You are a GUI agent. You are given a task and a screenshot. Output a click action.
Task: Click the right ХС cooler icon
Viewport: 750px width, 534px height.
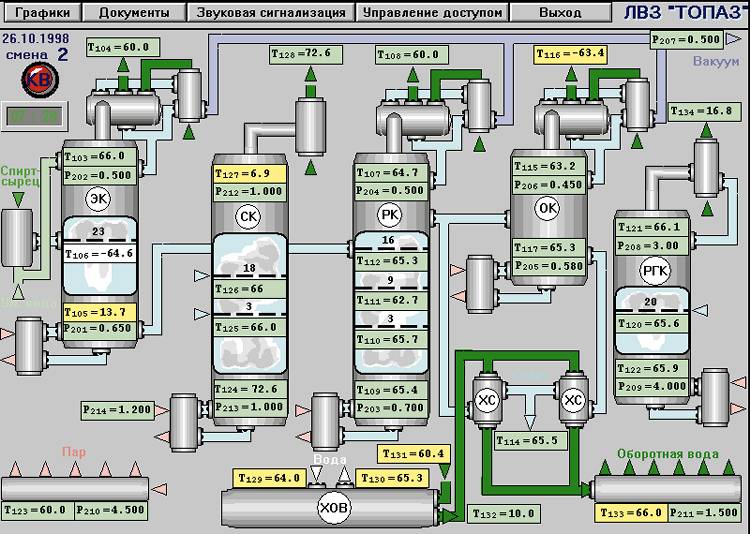[x=573, y=400]
